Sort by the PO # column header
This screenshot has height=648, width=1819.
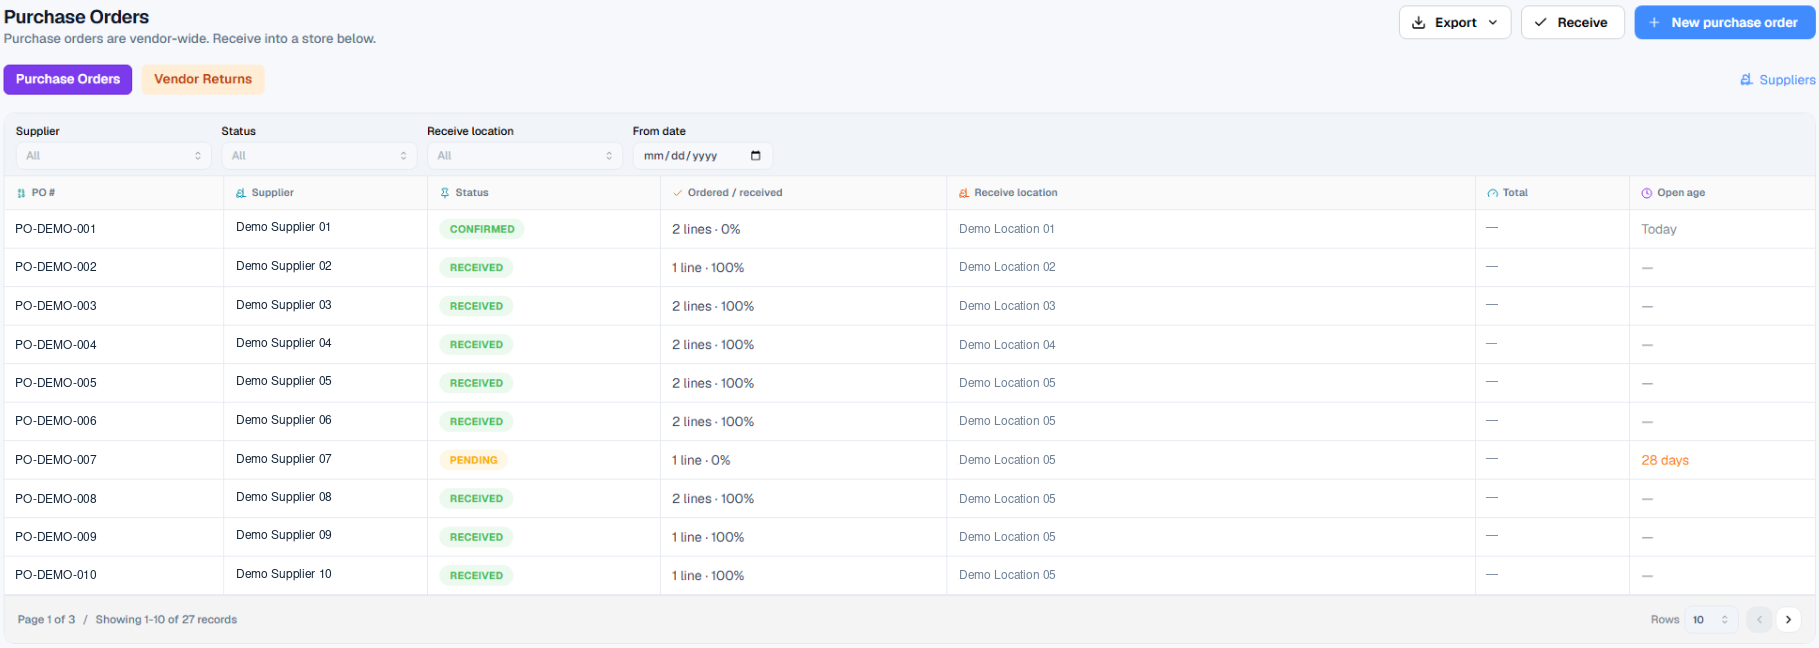tap(43, 193)
